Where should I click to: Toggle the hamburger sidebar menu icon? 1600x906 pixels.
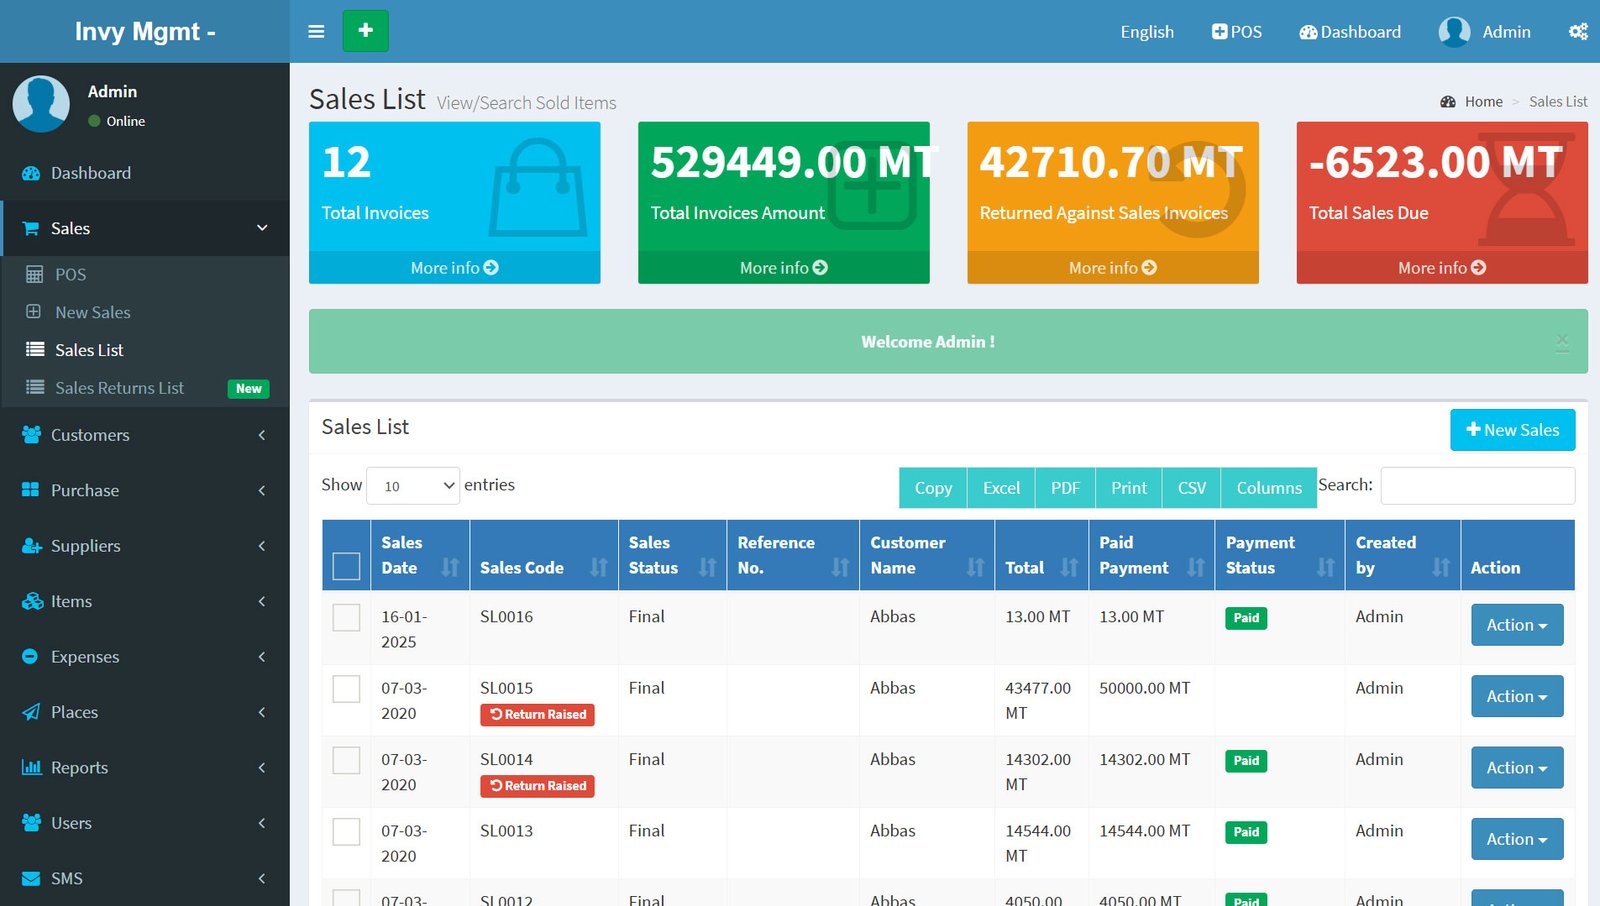[316, 31]
